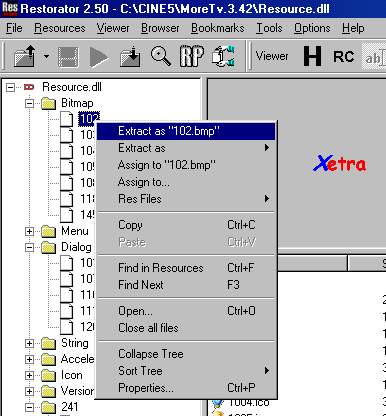Image resolution: width=386 pixels, height=416 pixels.
Task: Open the Extract as submenu
Action: pyautogui.click(x=186, y=148)
